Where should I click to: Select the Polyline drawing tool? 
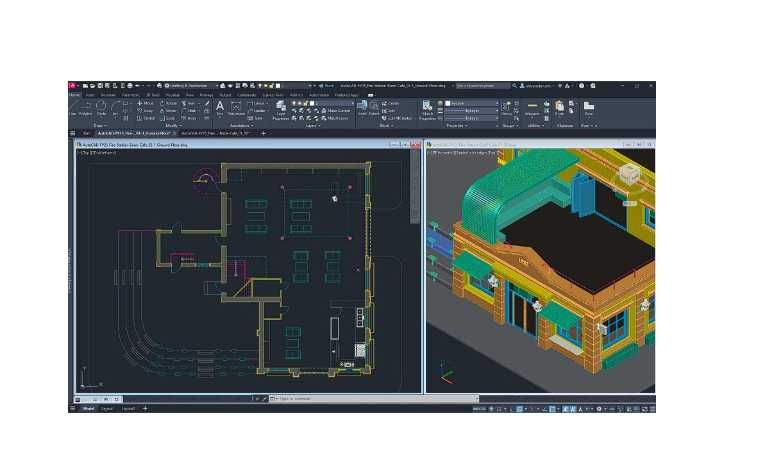pos(86,109)
